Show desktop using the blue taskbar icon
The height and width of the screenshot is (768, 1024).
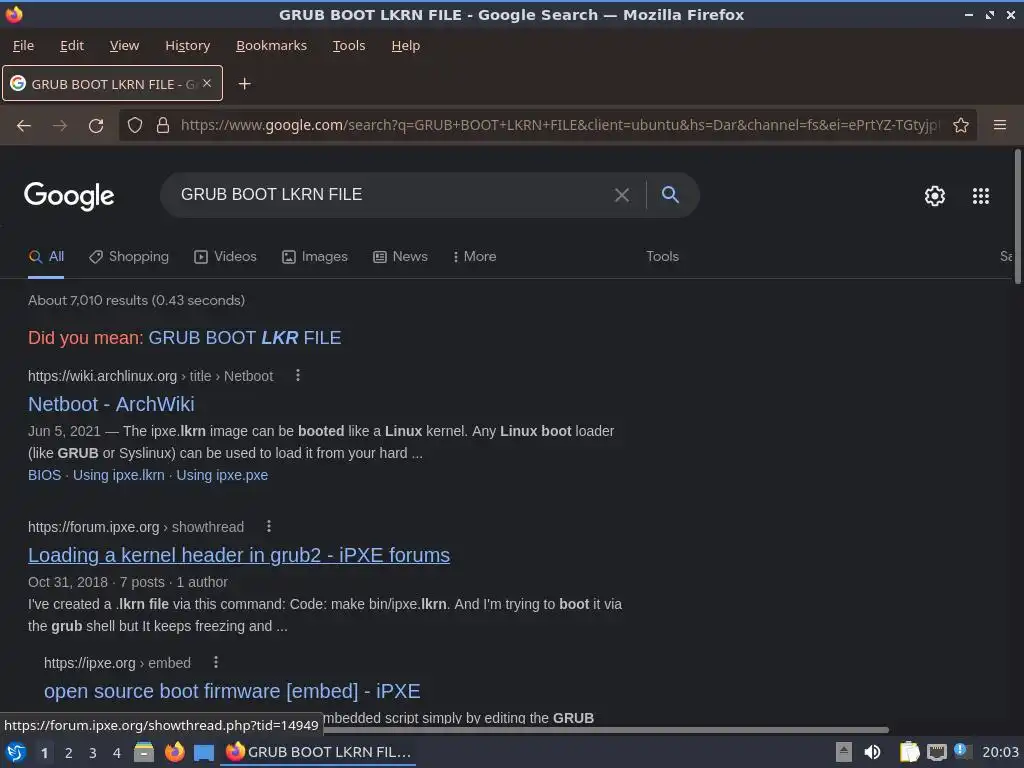coord(204,753)
